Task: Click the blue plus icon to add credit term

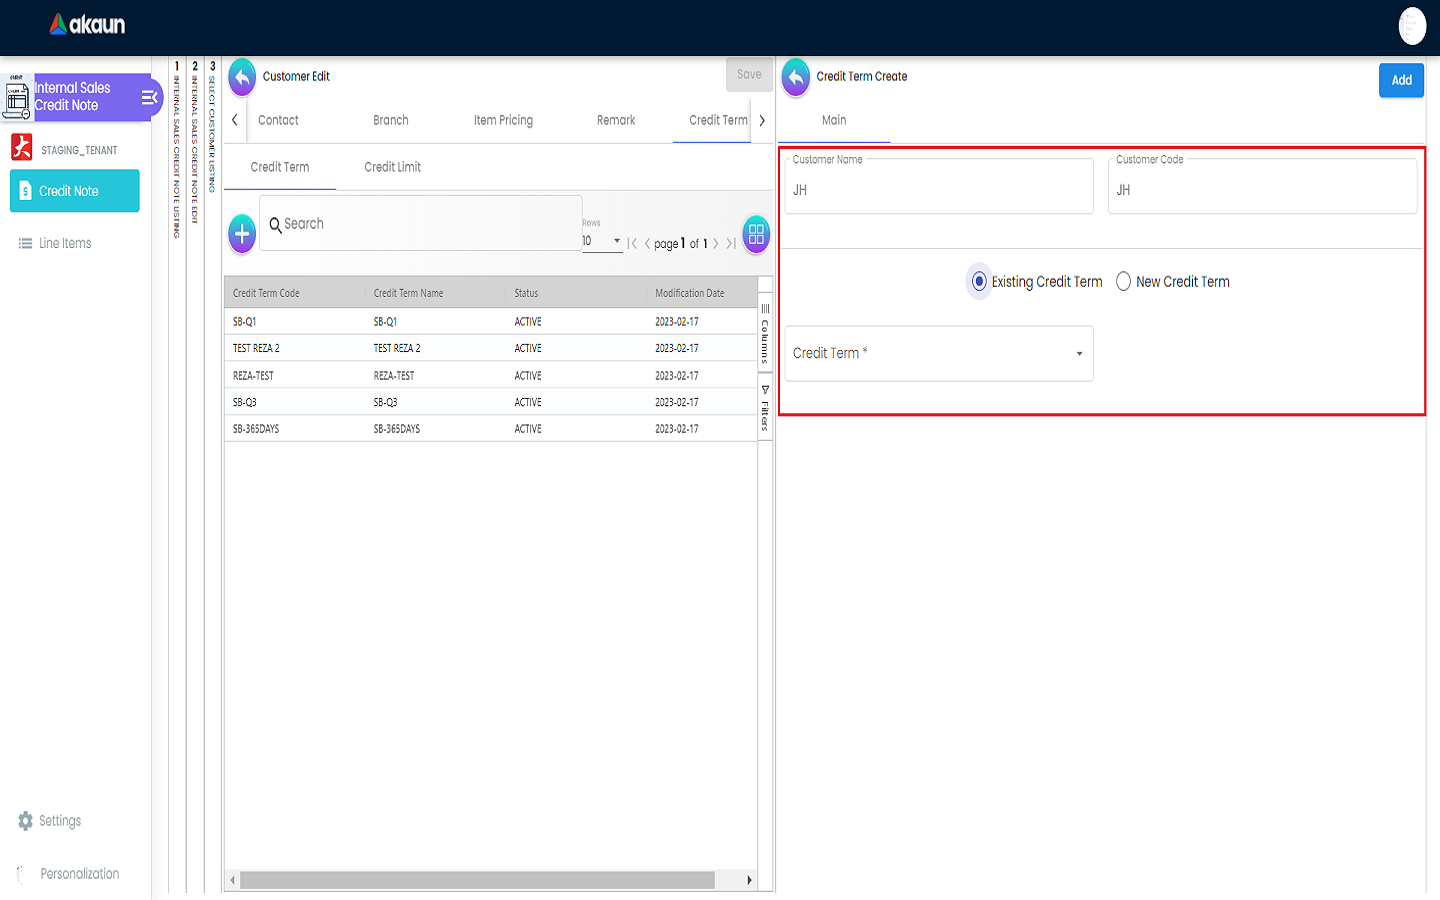Action: [x=242, y=234]
